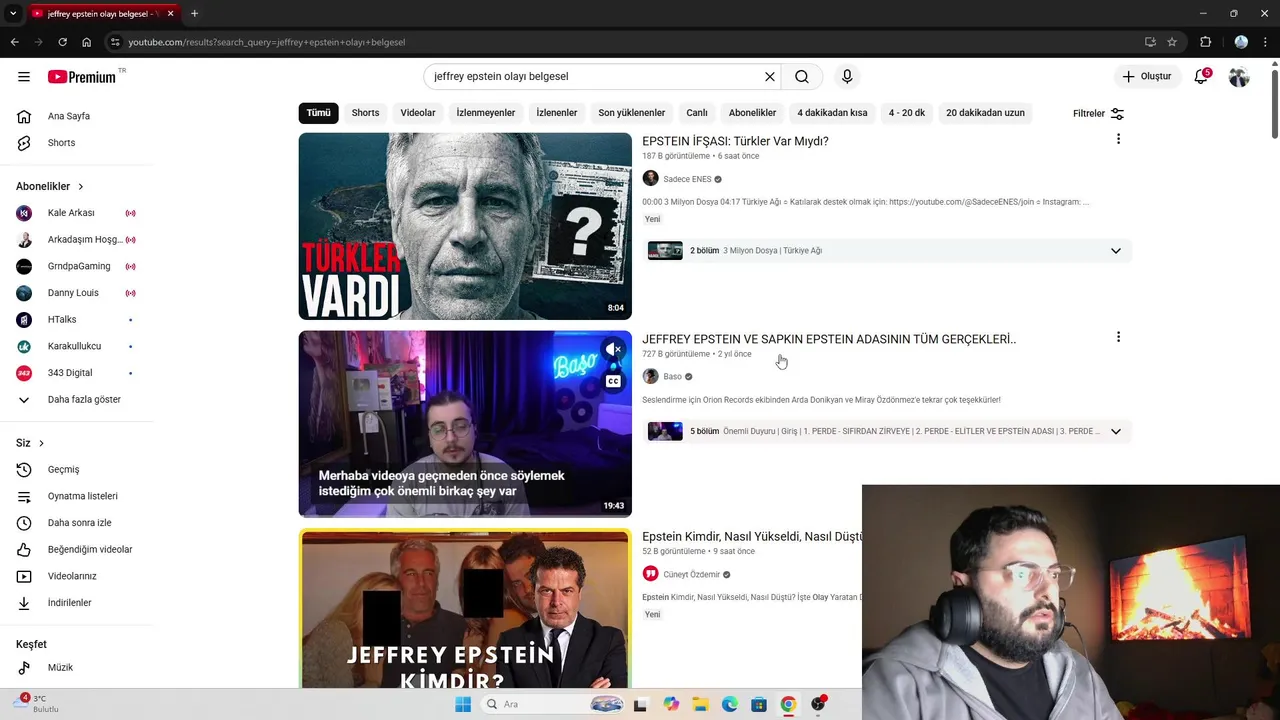
Task: Go back in browser history
Action: 14,42
